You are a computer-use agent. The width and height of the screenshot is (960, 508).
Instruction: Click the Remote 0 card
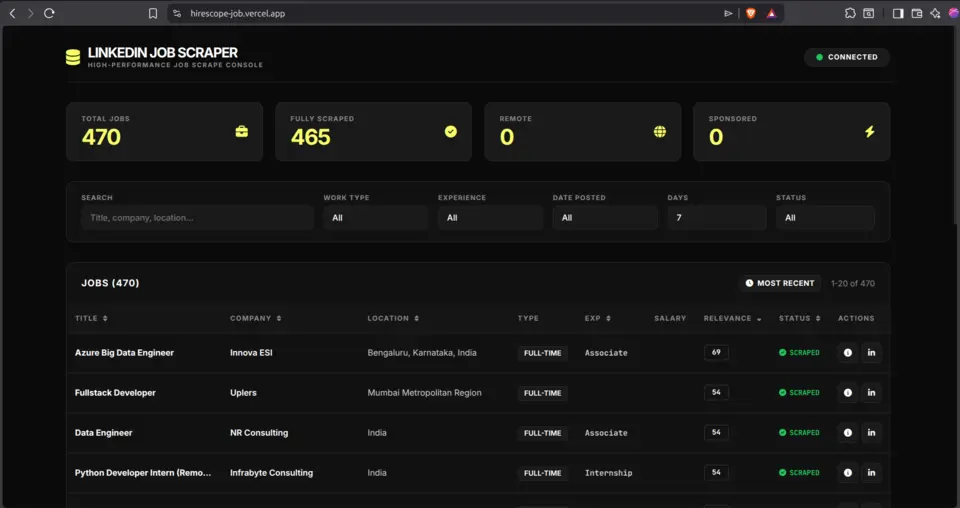point(583,132)
